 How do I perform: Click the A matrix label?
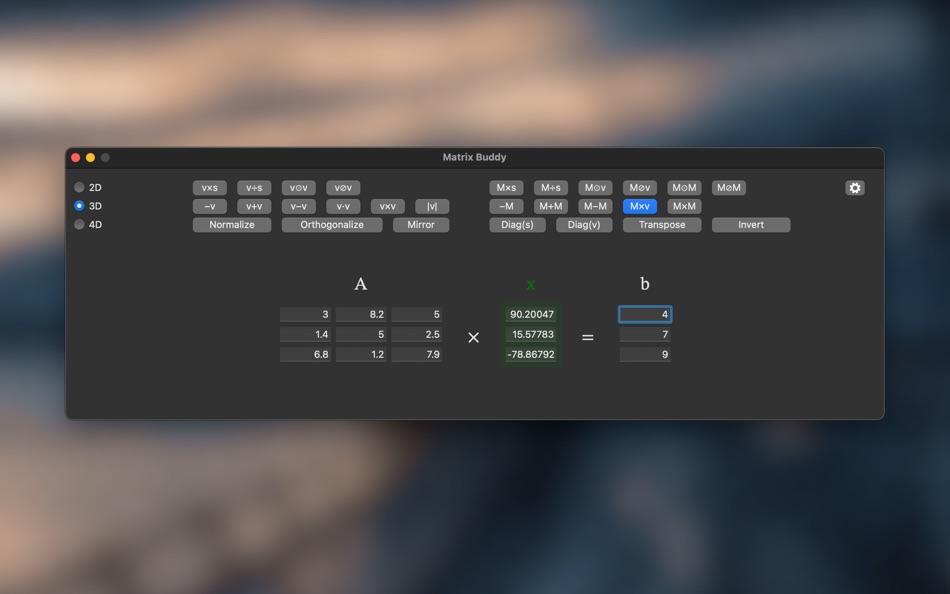(x=360, y=284)
